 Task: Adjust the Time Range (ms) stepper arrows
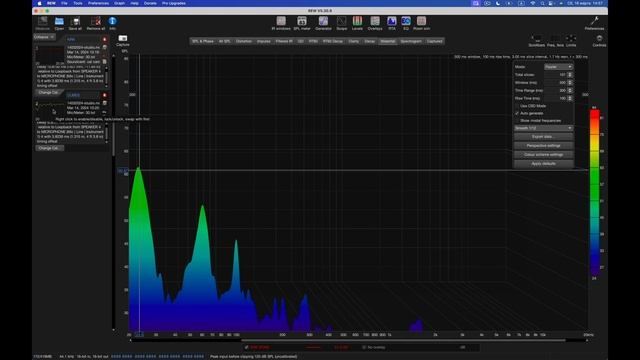click(570, 90)
